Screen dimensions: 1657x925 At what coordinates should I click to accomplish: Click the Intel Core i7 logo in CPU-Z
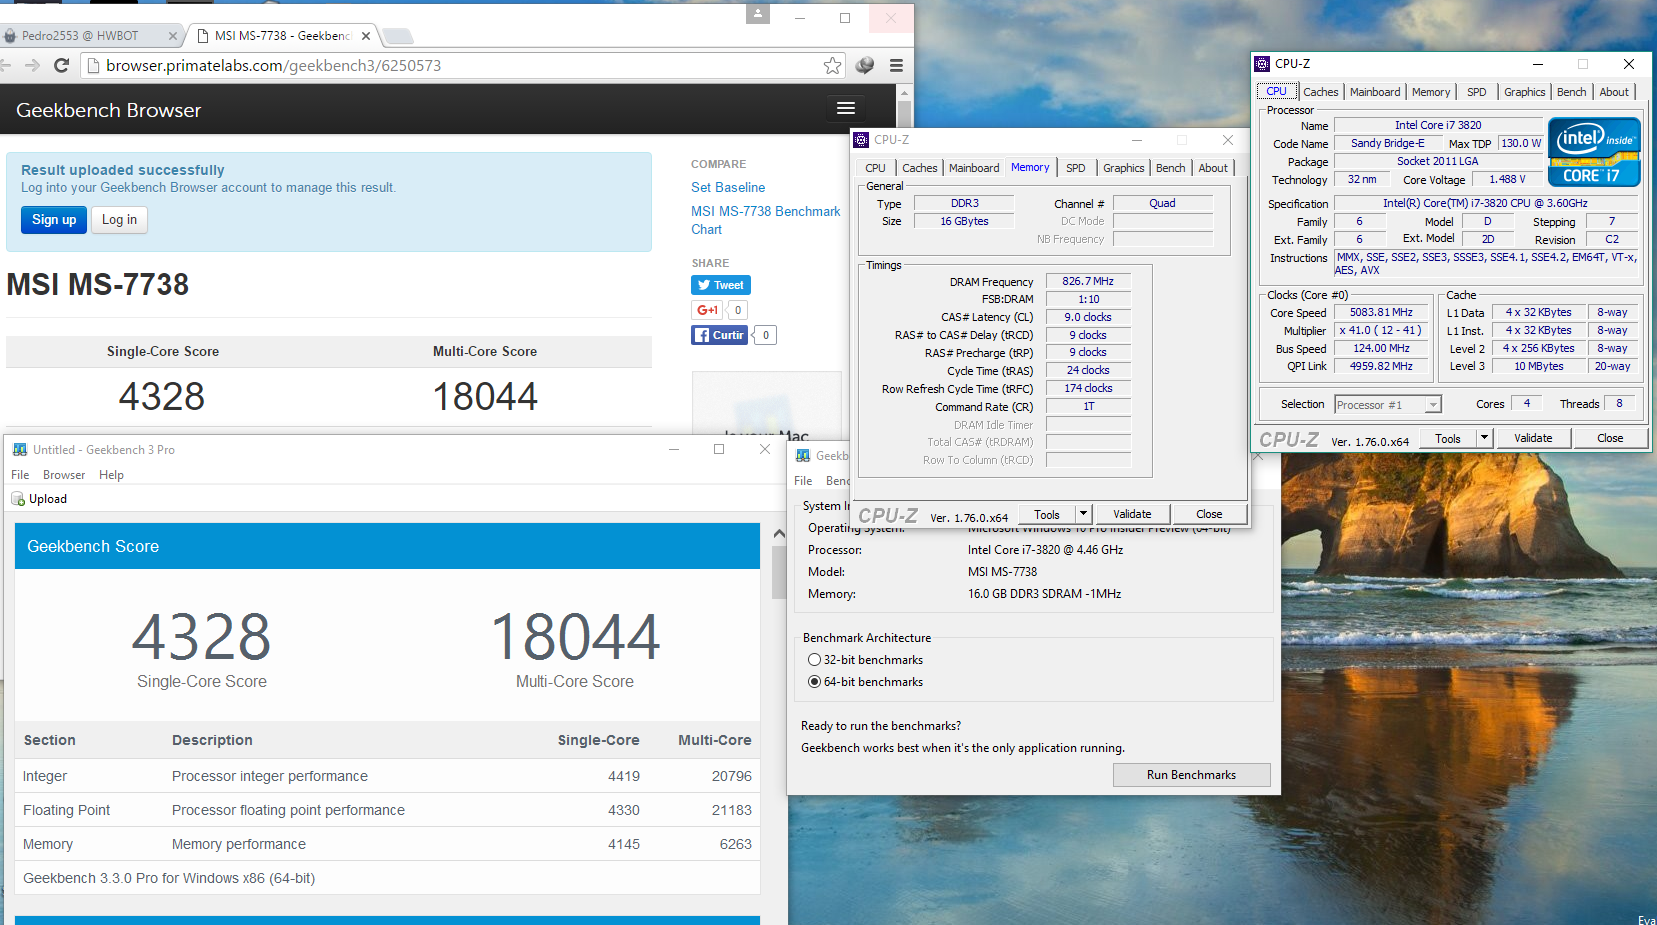click(x=1594, y=152)
